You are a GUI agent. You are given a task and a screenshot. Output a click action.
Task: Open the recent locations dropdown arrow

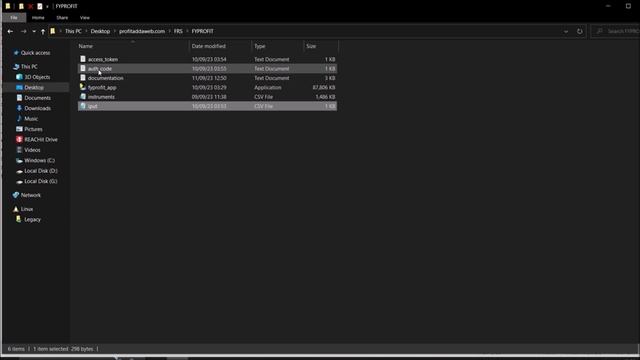pyautogui.click(x=34, y=31)
